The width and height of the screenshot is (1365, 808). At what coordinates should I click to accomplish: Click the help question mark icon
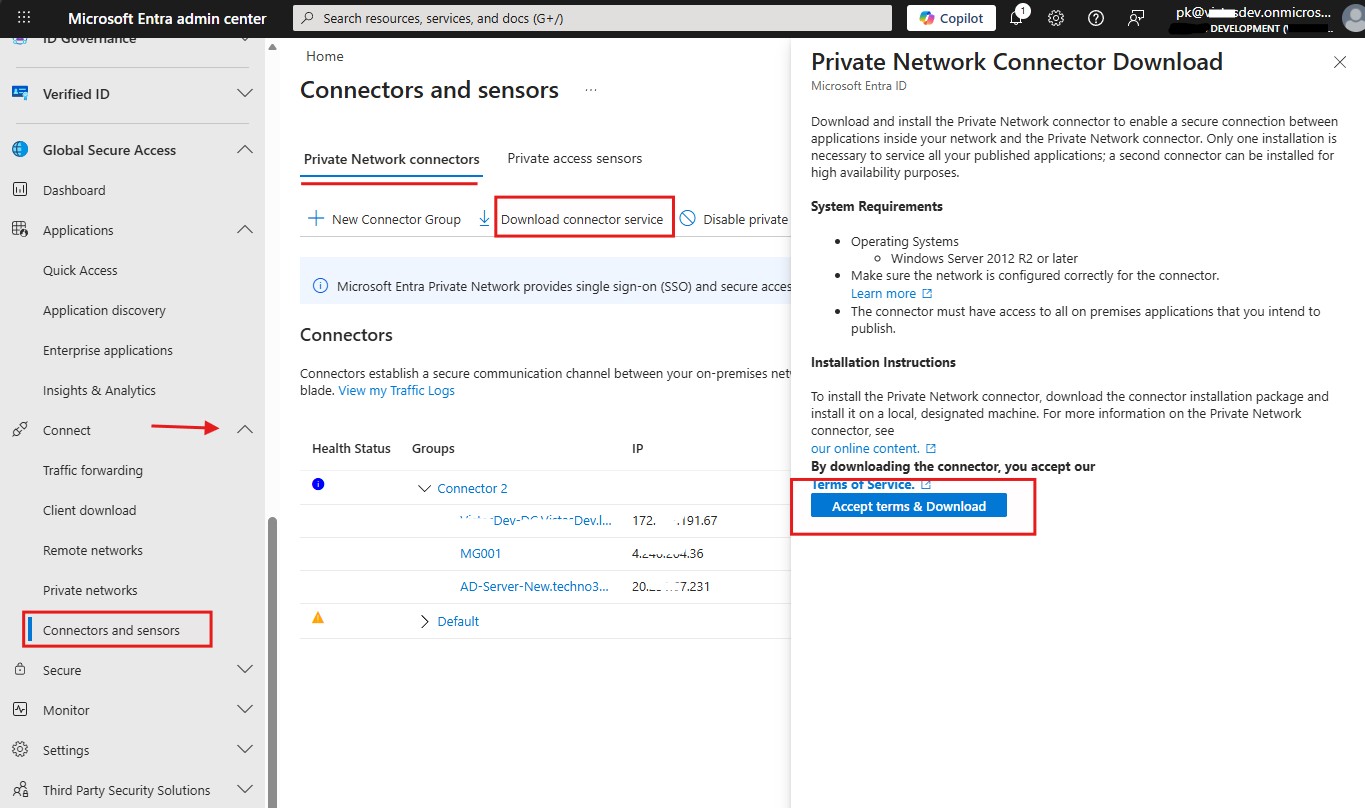pyautogui.click(x=1095, y=17)
